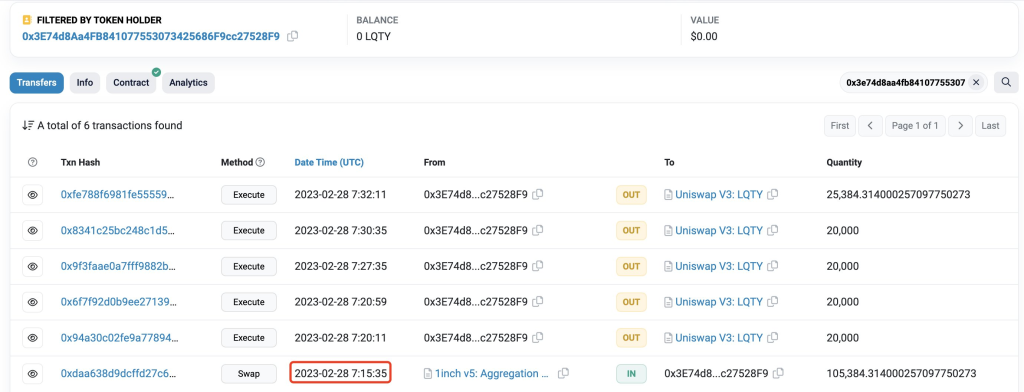Open 1inch v5: Aggregation link
The width and height of the screenshot is (1024, 392).
[x=491, y=374]
